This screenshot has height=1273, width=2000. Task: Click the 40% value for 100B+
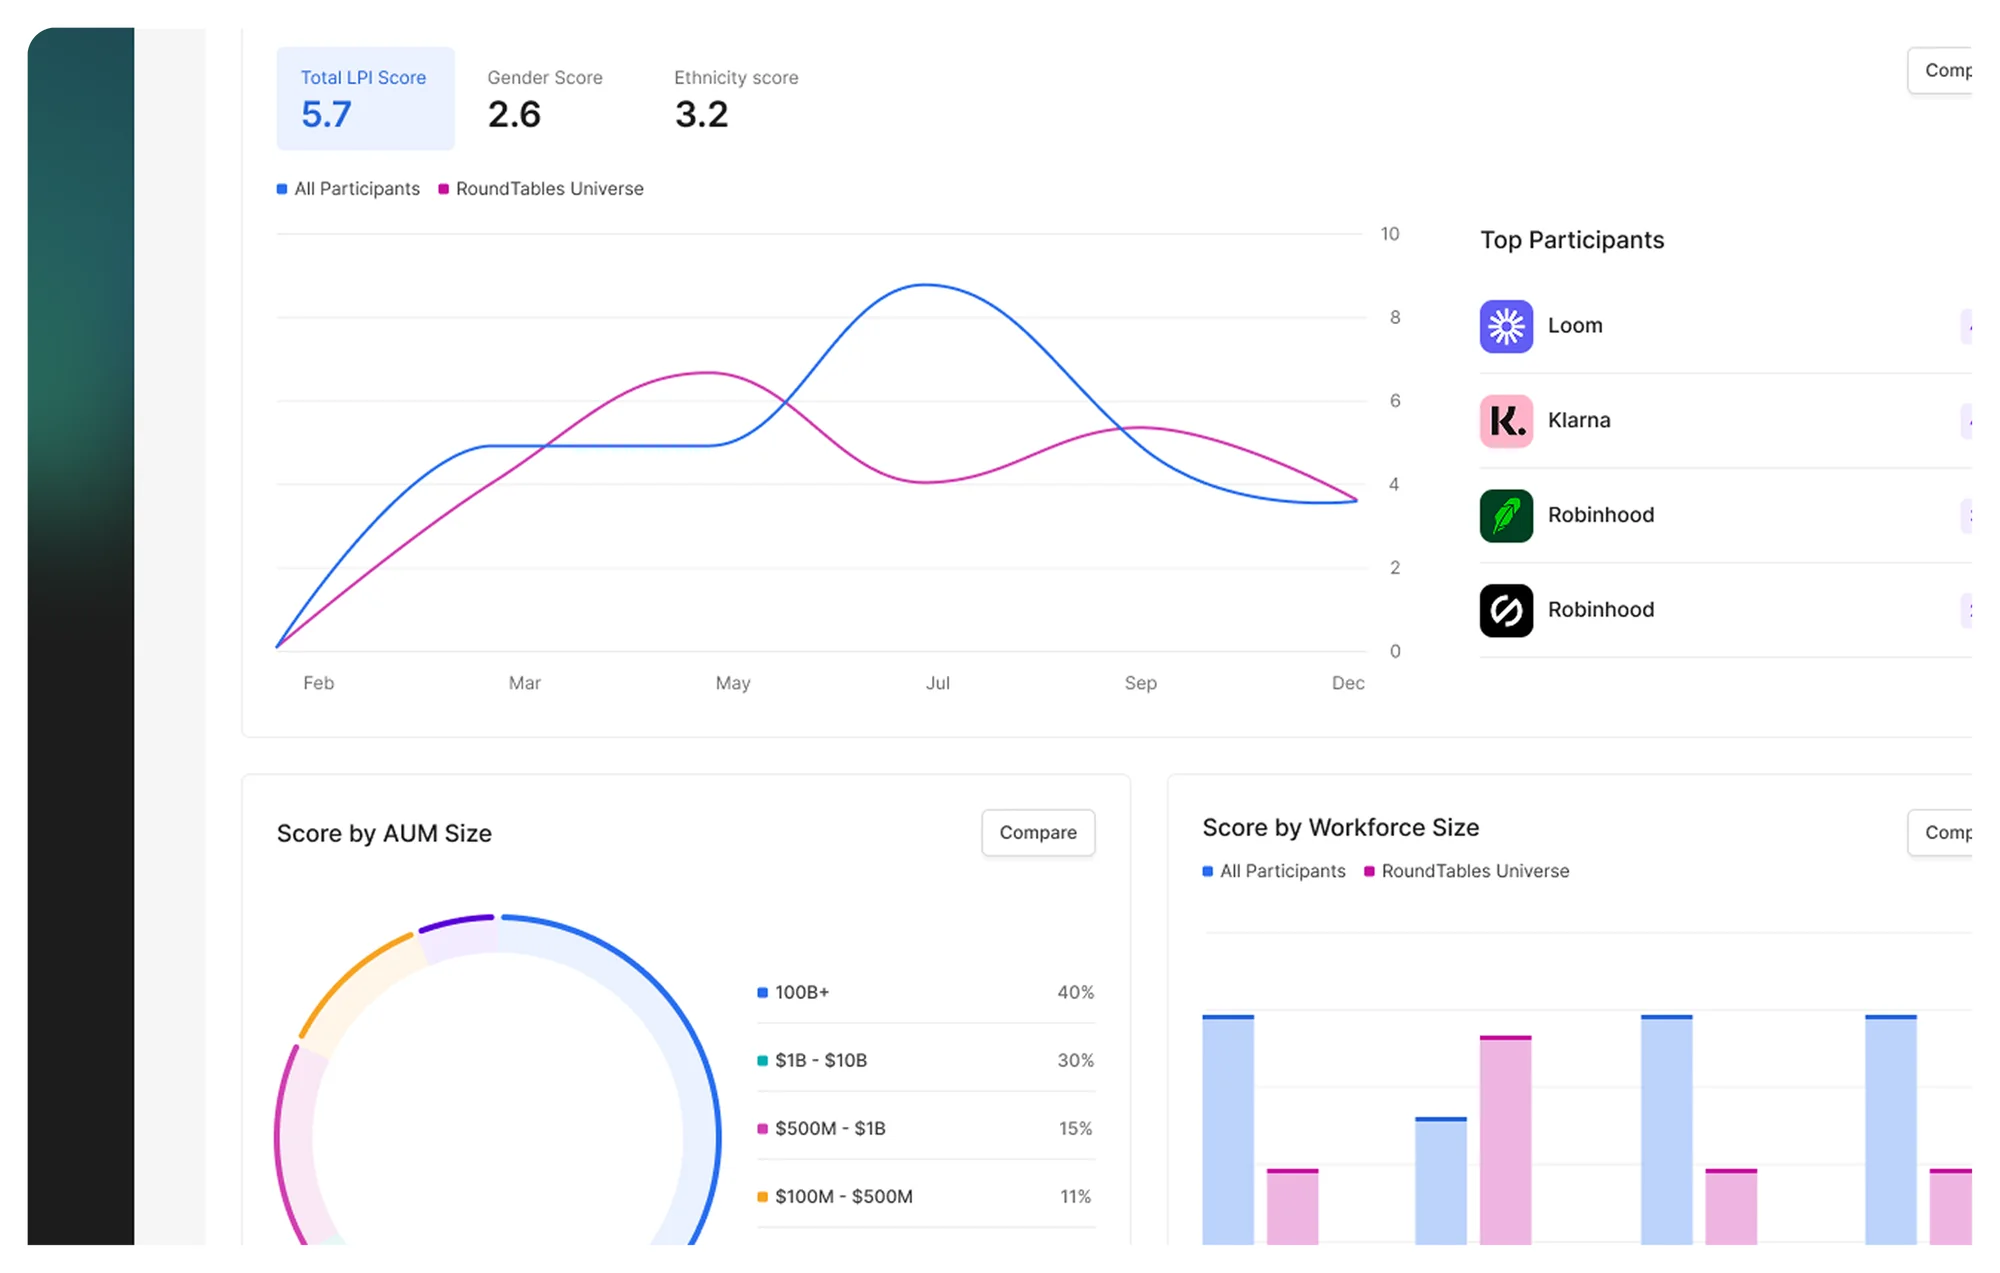pyautogui.click(x=1076, y=993)
